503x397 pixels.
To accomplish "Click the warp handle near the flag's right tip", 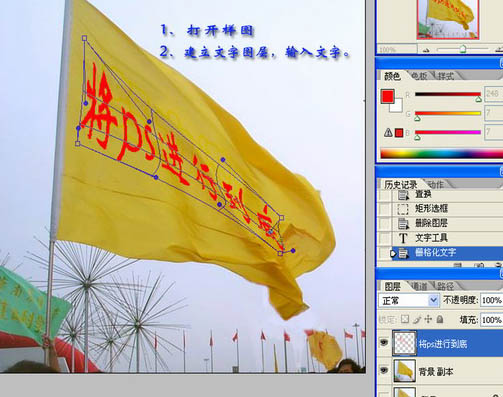I will [293, 250].
